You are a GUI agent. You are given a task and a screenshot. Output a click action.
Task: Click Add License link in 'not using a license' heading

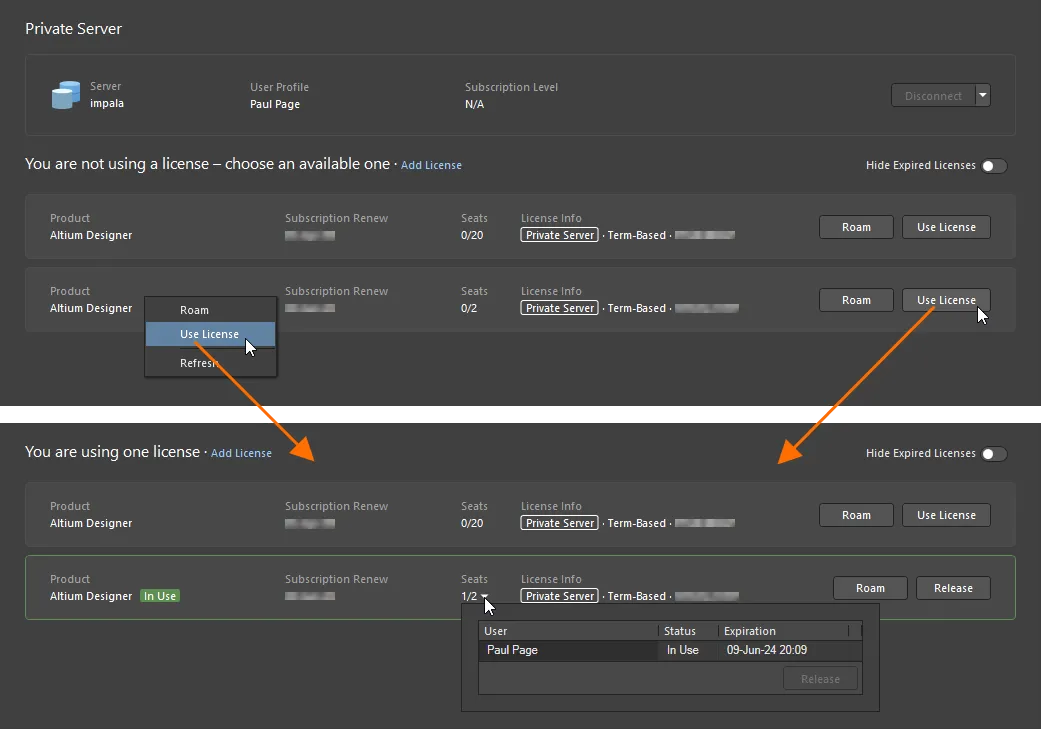tap(431, 165)
